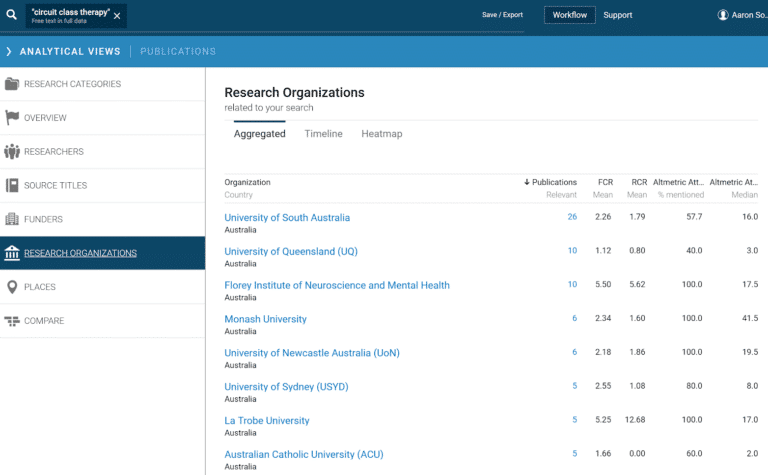This screenshot has height=475, width=768.
Task: Open the Researchers view
Action: point(102,151)
